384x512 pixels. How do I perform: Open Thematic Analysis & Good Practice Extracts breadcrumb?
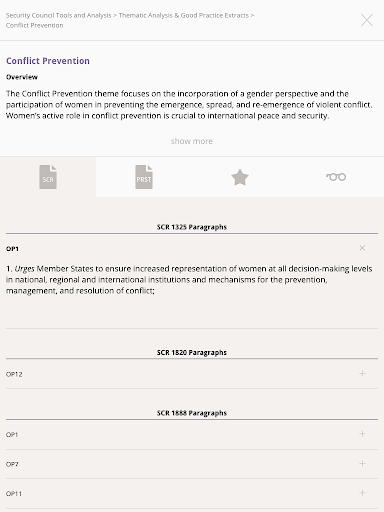click(184, 15)
